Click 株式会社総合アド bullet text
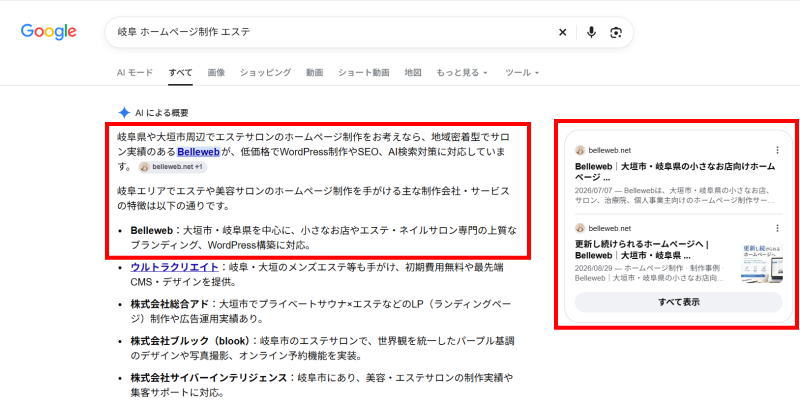800x401 pixels. (x=170, y=305)
